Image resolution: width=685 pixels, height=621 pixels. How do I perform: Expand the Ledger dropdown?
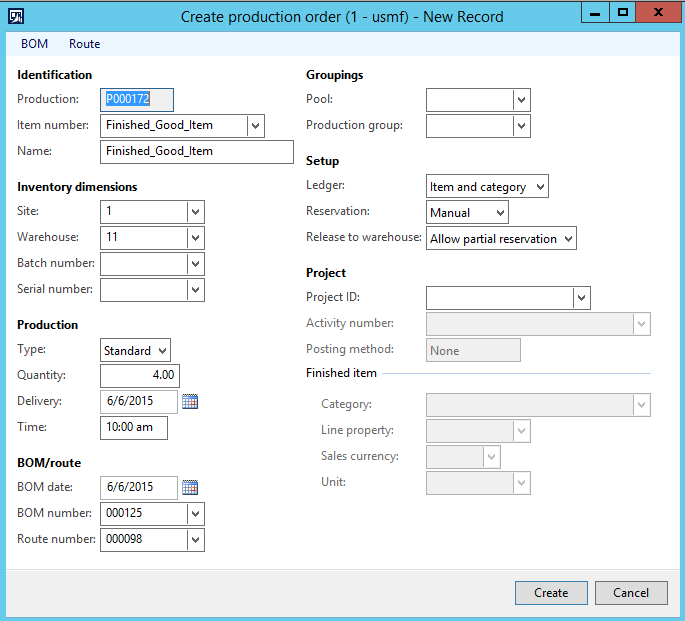pos(540,187)
